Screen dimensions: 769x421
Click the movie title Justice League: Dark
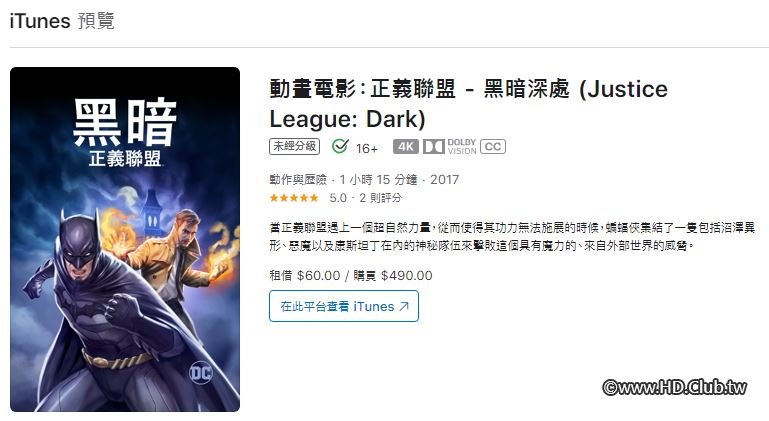468,104
